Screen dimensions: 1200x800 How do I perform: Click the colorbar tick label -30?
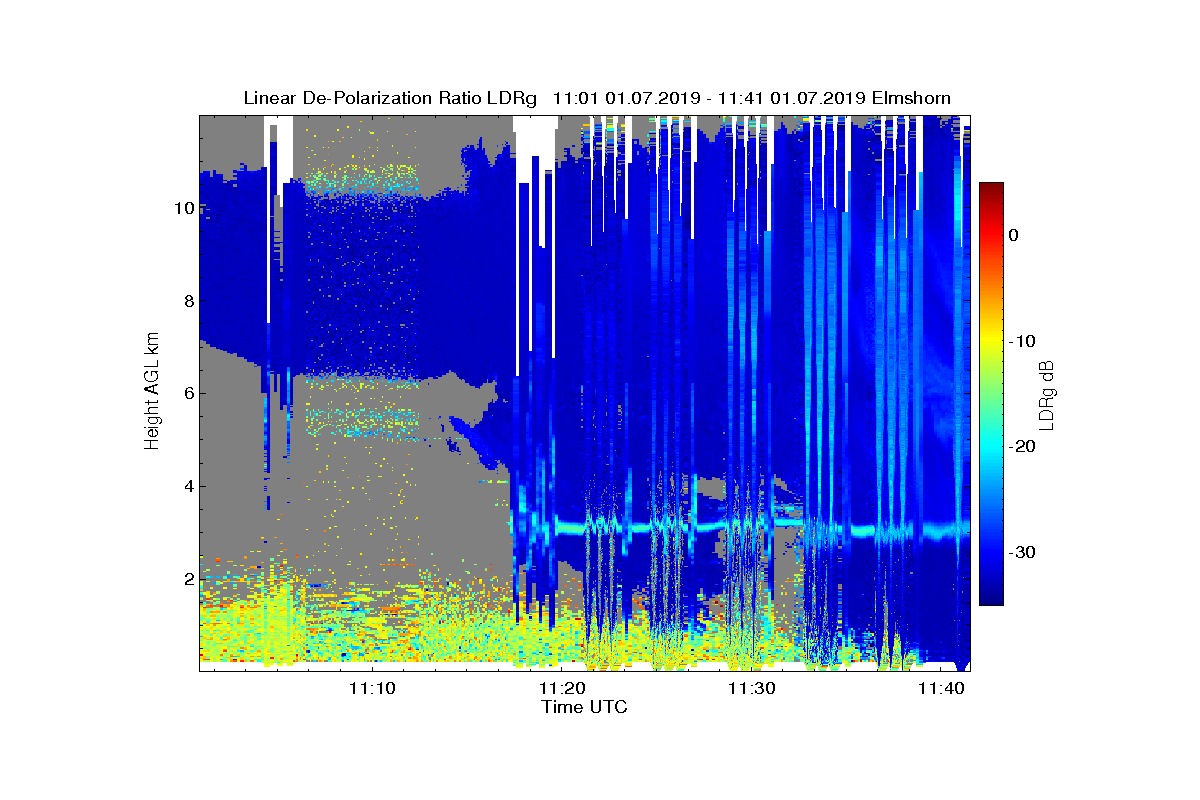click(x=1022, y=553)
